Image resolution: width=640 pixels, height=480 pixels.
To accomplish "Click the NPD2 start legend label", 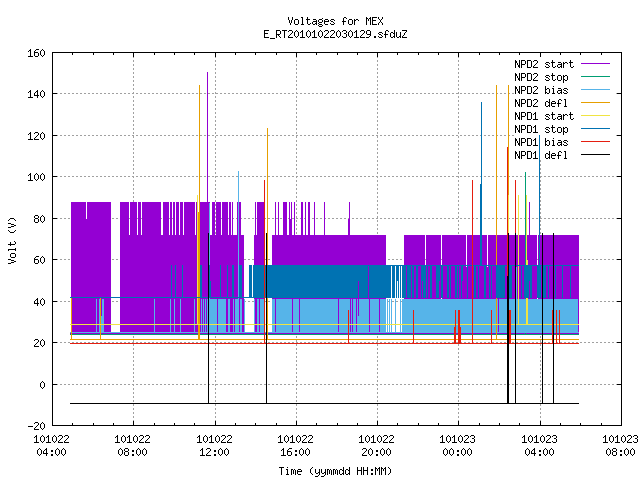I will pos(544,64).
